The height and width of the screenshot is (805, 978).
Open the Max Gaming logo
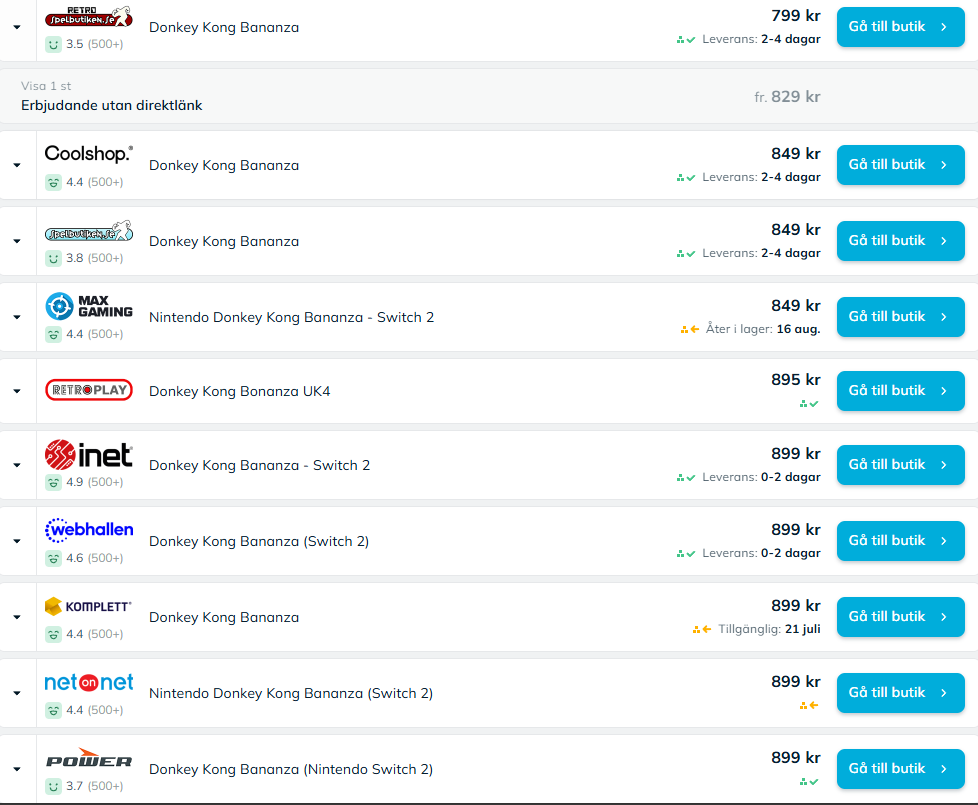(89, 306)
